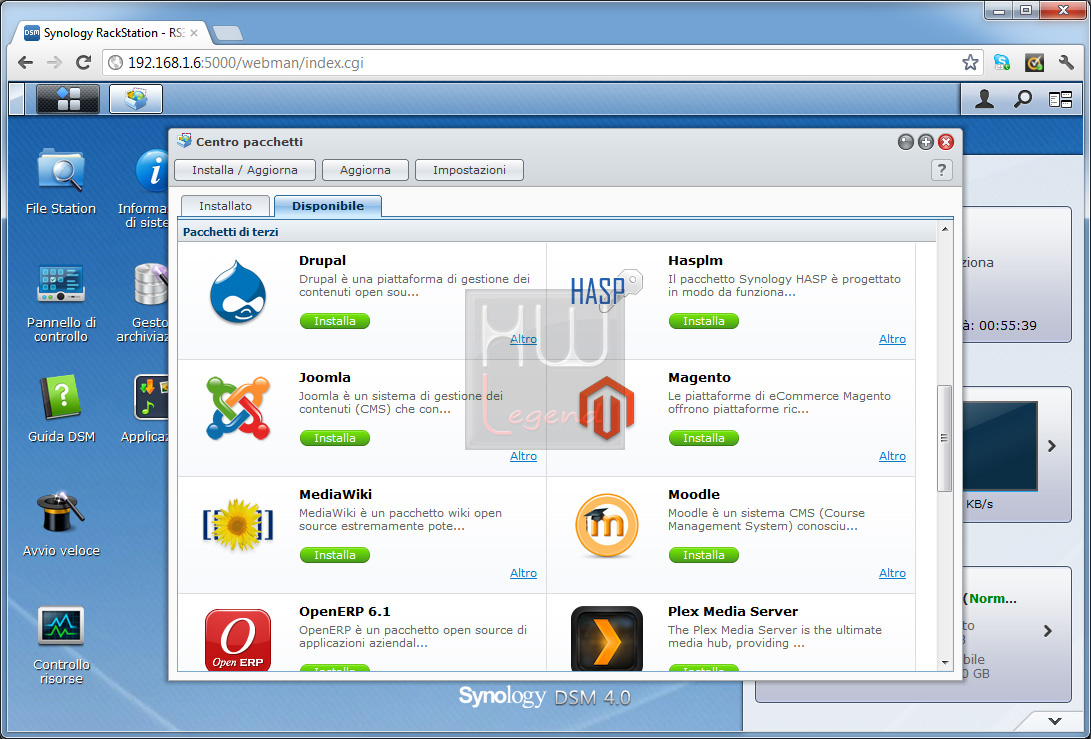This screenshot has height=739, width=1091.
Task: Click the Hasplm package title
Action: pos(695,261)
